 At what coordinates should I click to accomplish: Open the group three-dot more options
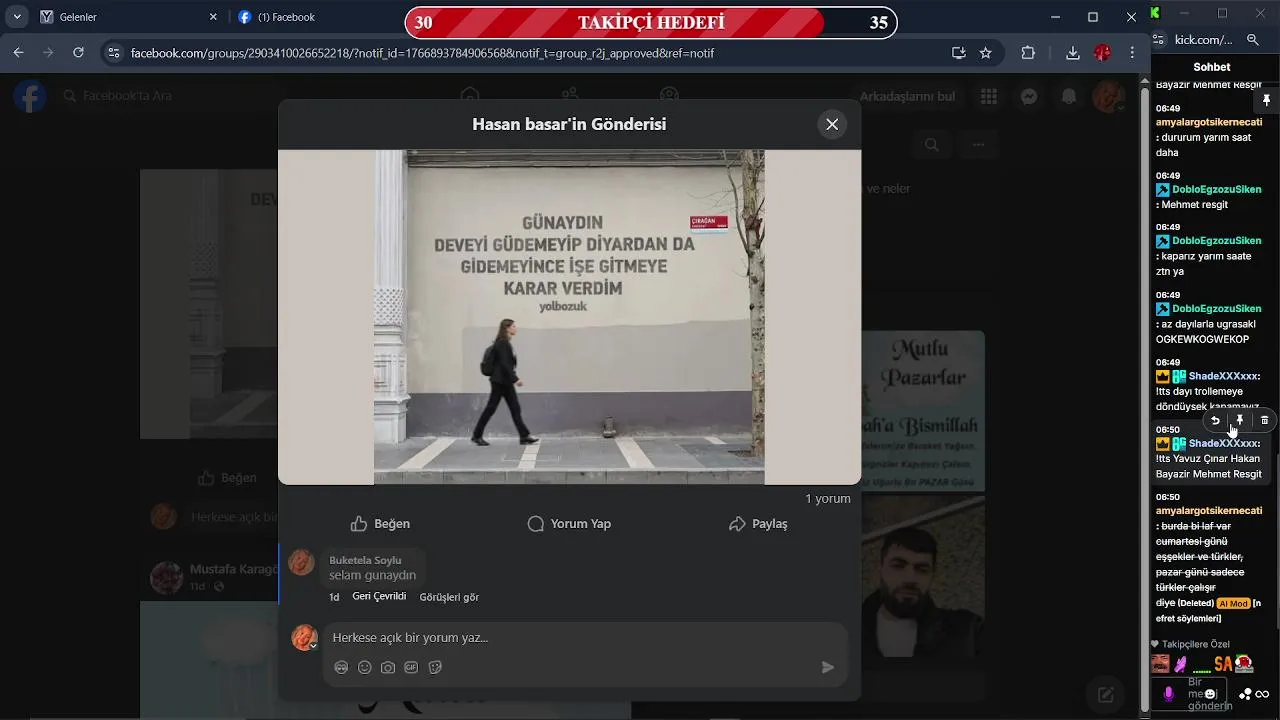tap(978, 145)
